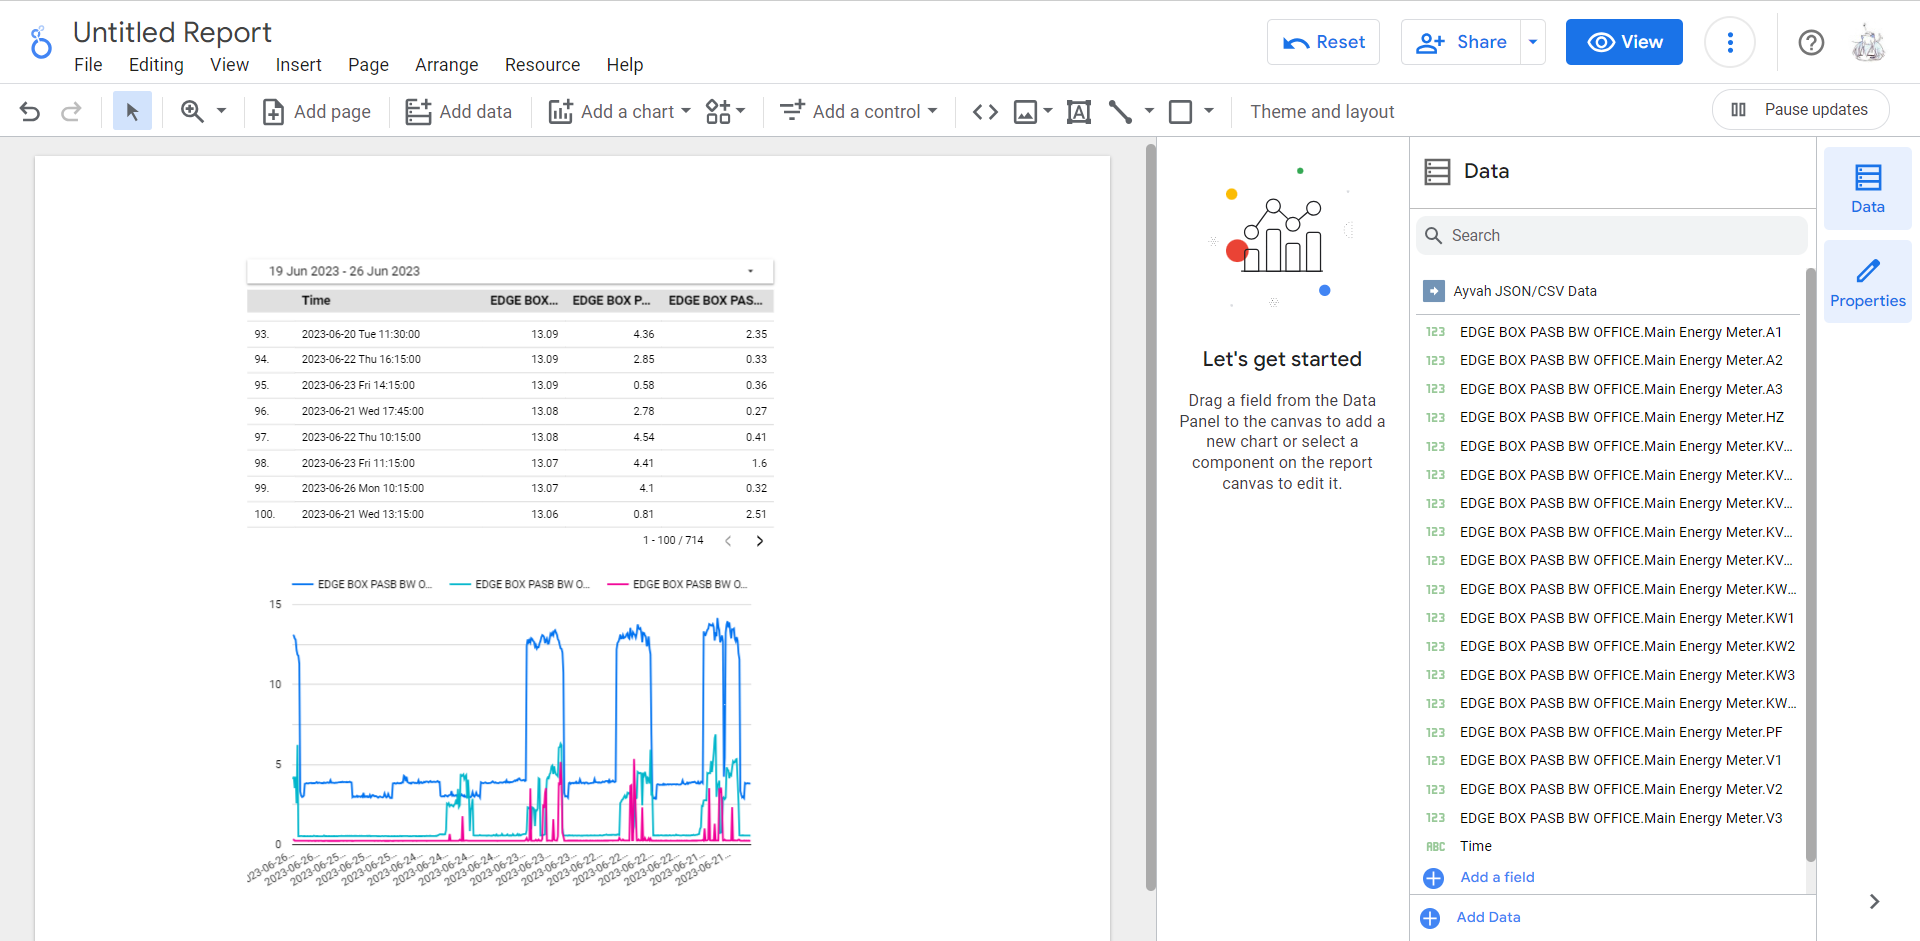
Task: Click the Share button
Action: [x=1461, y=42]
